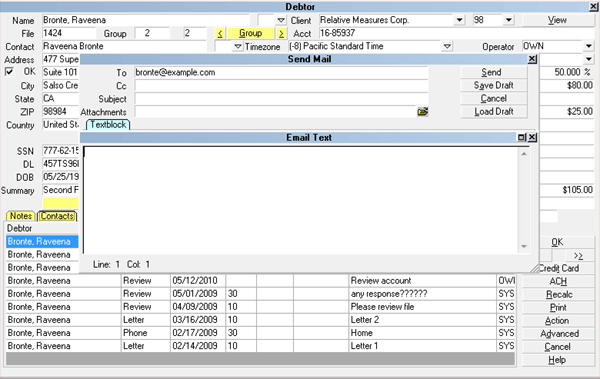Click the Save Draft button
The image size is (600, 379).
[494, 85]
